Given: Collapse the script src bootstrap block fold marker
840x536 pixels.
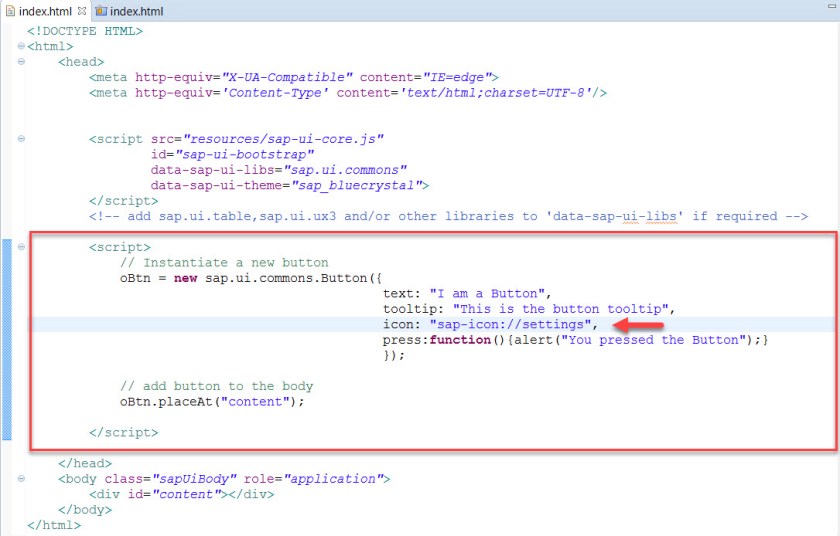Looking at the screenshot, I should [x=21, y=139].
